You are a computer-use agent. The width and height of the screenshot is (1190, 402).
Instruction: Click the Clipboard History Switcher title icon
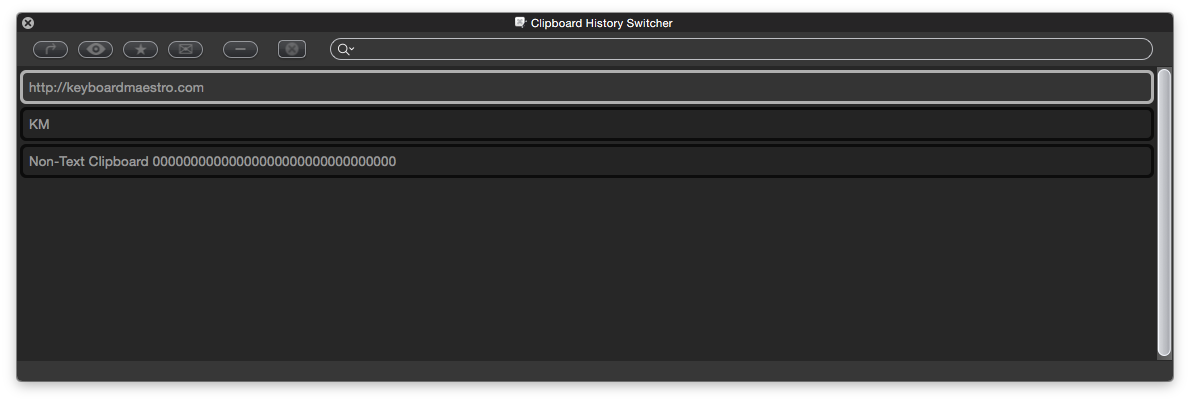(521, 23)
